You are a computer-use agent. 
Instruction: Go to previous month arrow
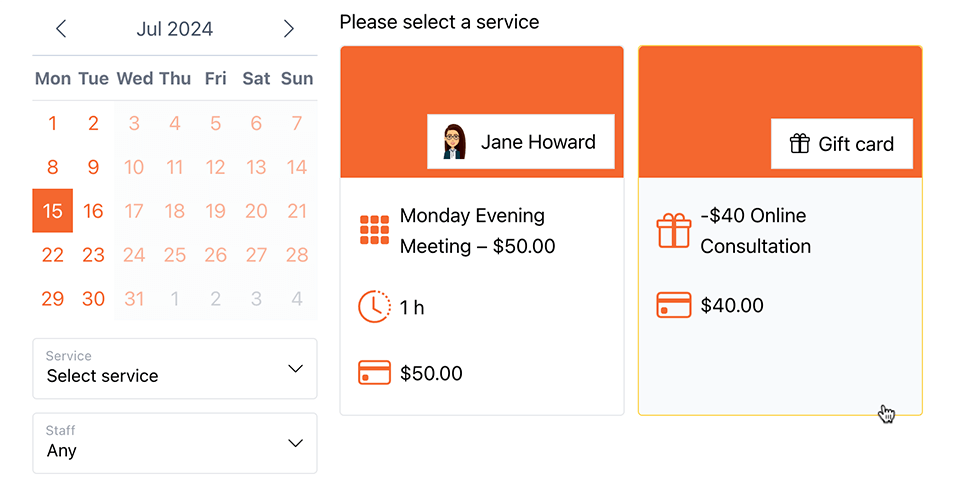click(61, 29)
